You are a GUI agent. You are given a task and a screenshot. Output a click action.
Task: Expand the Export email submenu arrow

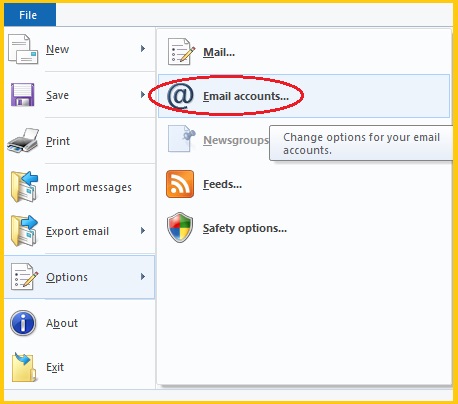(143, 231)
